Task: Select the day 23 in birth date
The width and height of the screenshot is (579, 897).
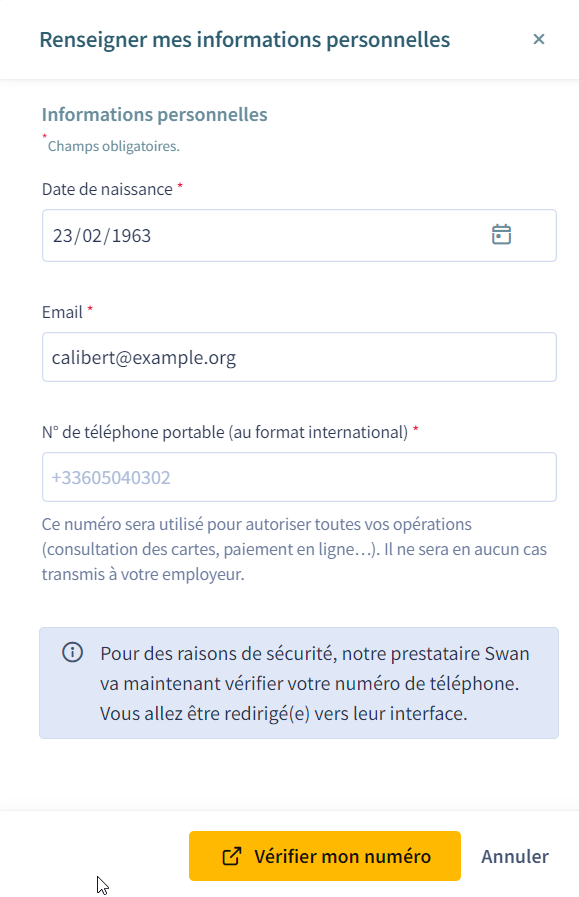Action: pyautogui.click(x=62, y=236)
